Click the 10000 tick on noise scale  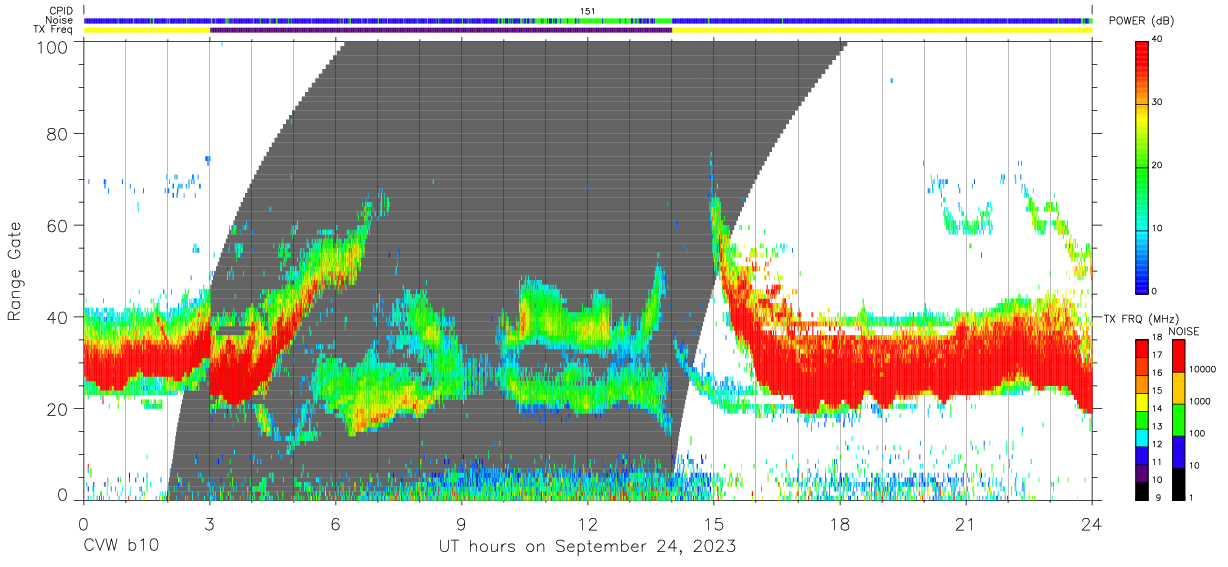pos(1205,370)
